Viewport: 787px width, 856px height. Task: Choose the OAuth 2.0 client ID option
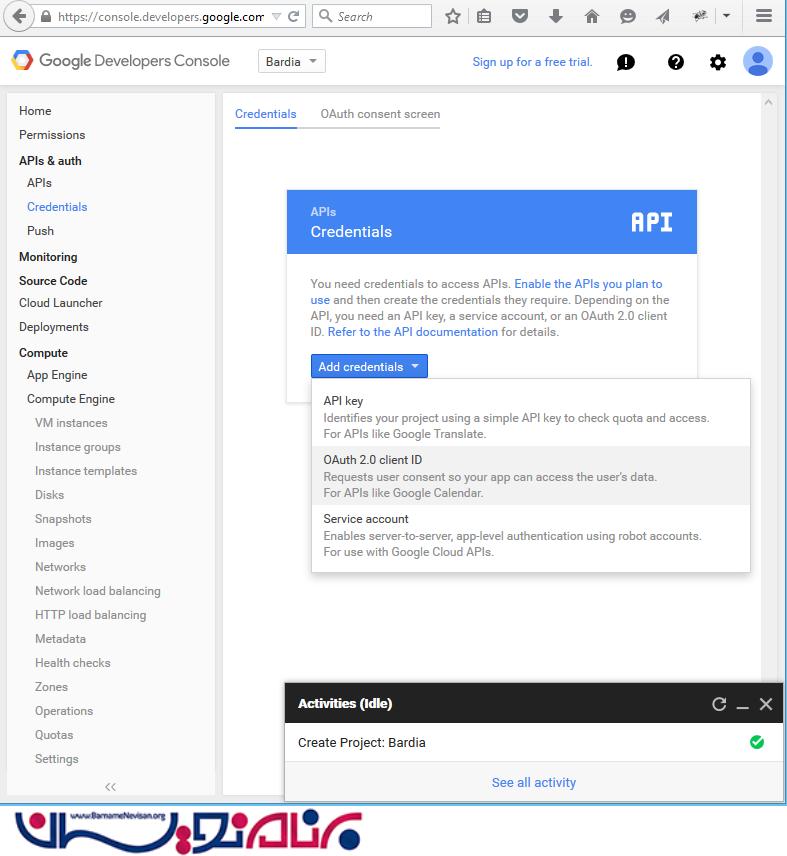click(x=530, y=476)
